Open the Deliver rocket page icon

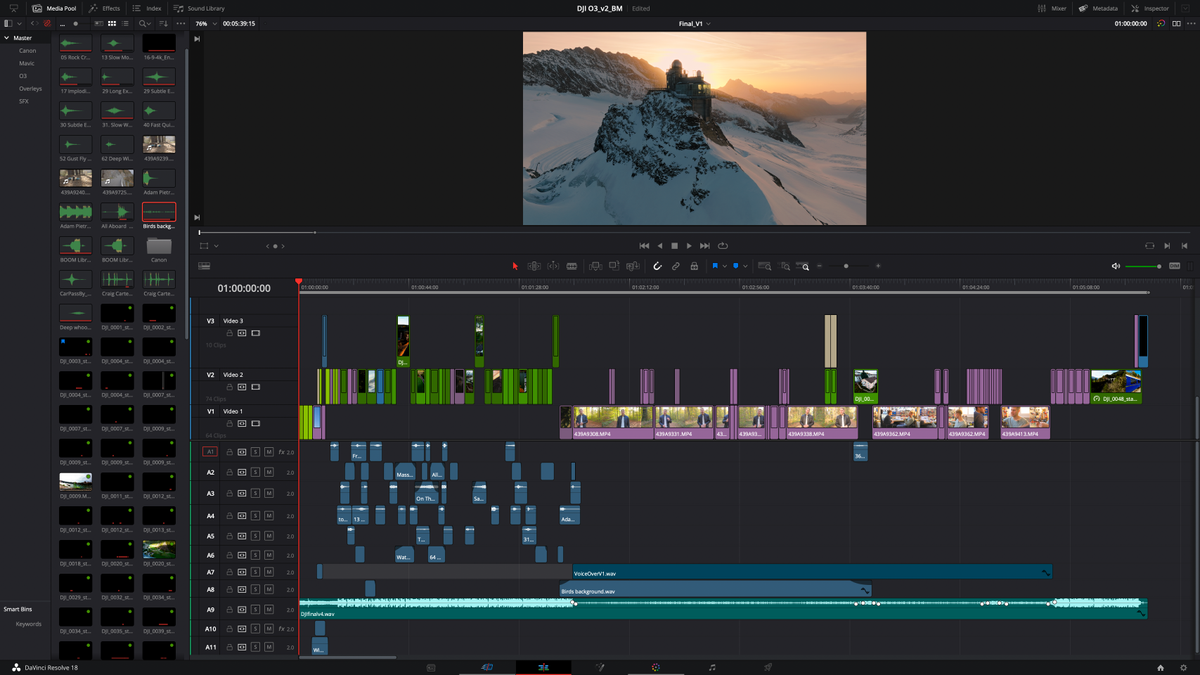point(768,667)
